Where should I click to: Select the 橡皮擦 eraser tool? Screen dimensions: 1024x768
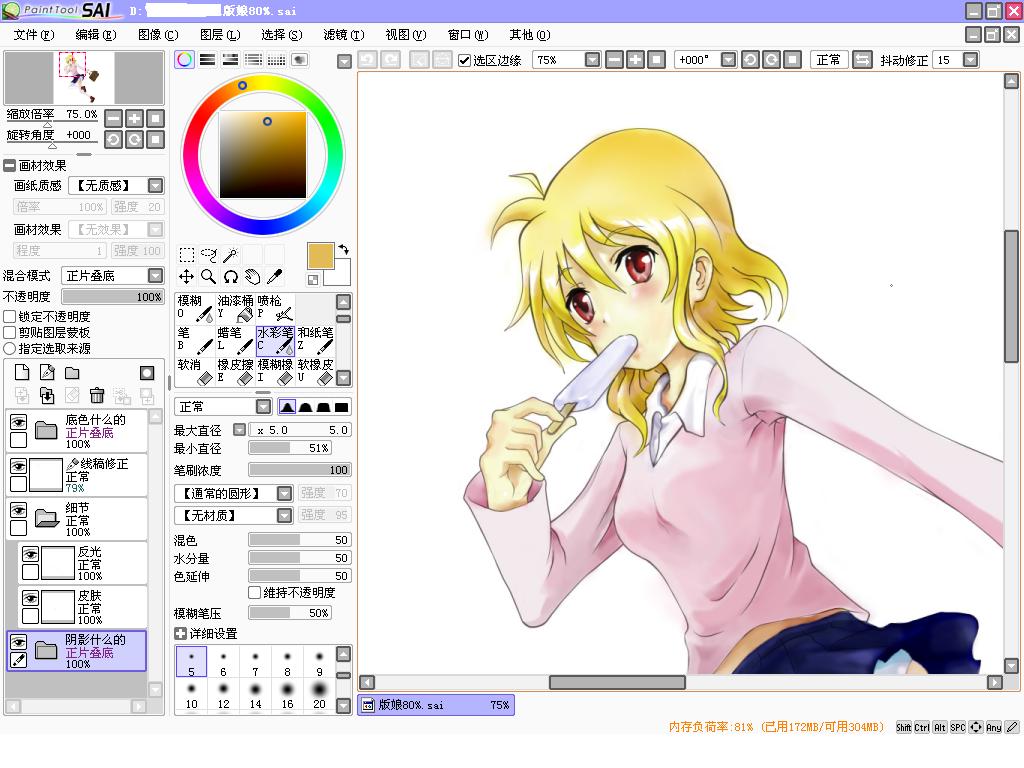point(235,371)
